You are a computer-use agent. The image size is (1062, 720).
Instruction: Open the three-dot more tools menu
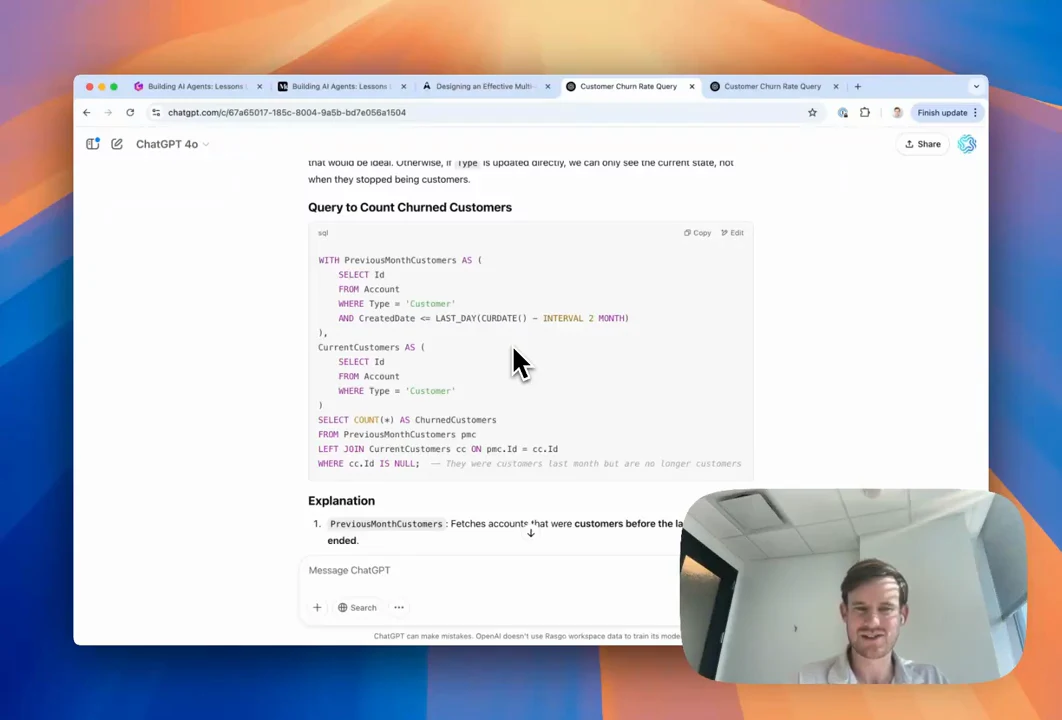pyautogui.click(x=399, y=608)
